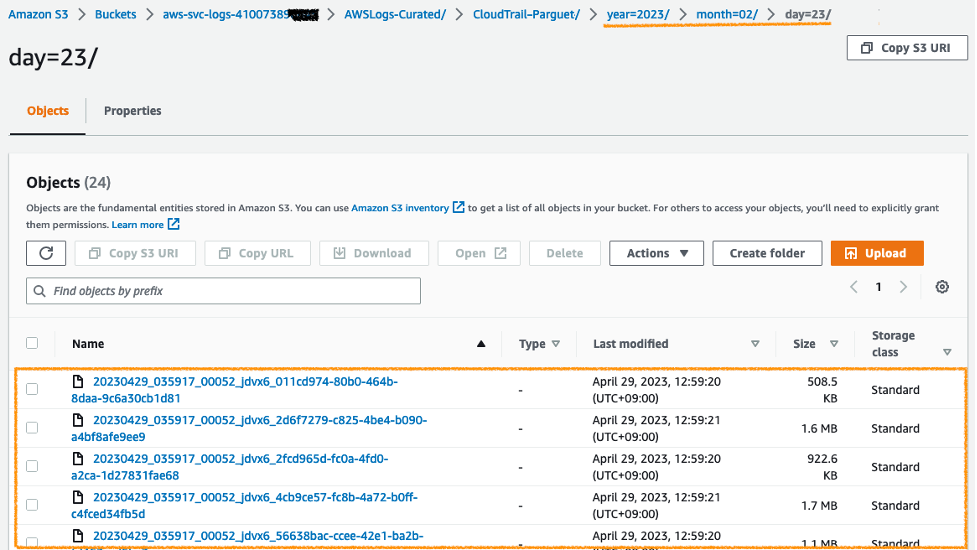Sort by Last modified column arrow
Viewport: 977px width, 550px height.
tap(755, 344)
